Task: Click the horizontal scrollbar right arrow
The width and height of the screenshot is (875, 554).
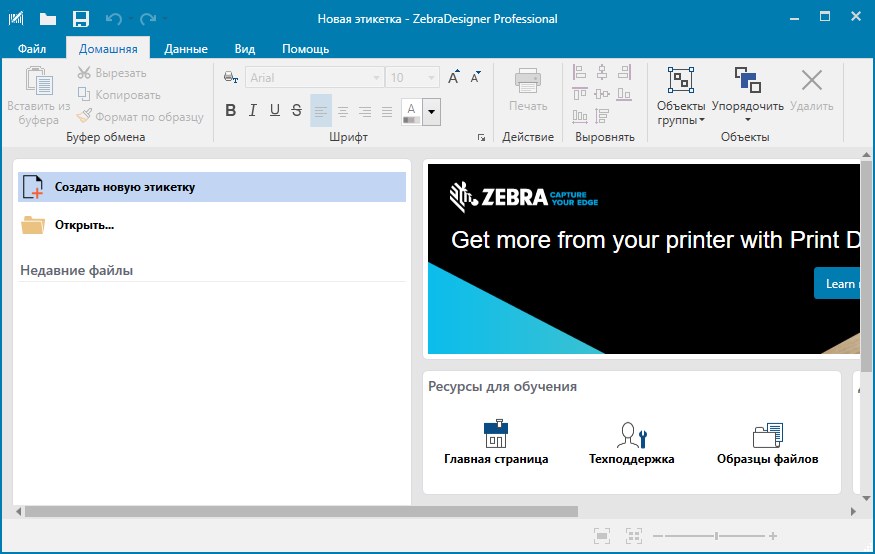Action: pos(853,511)
